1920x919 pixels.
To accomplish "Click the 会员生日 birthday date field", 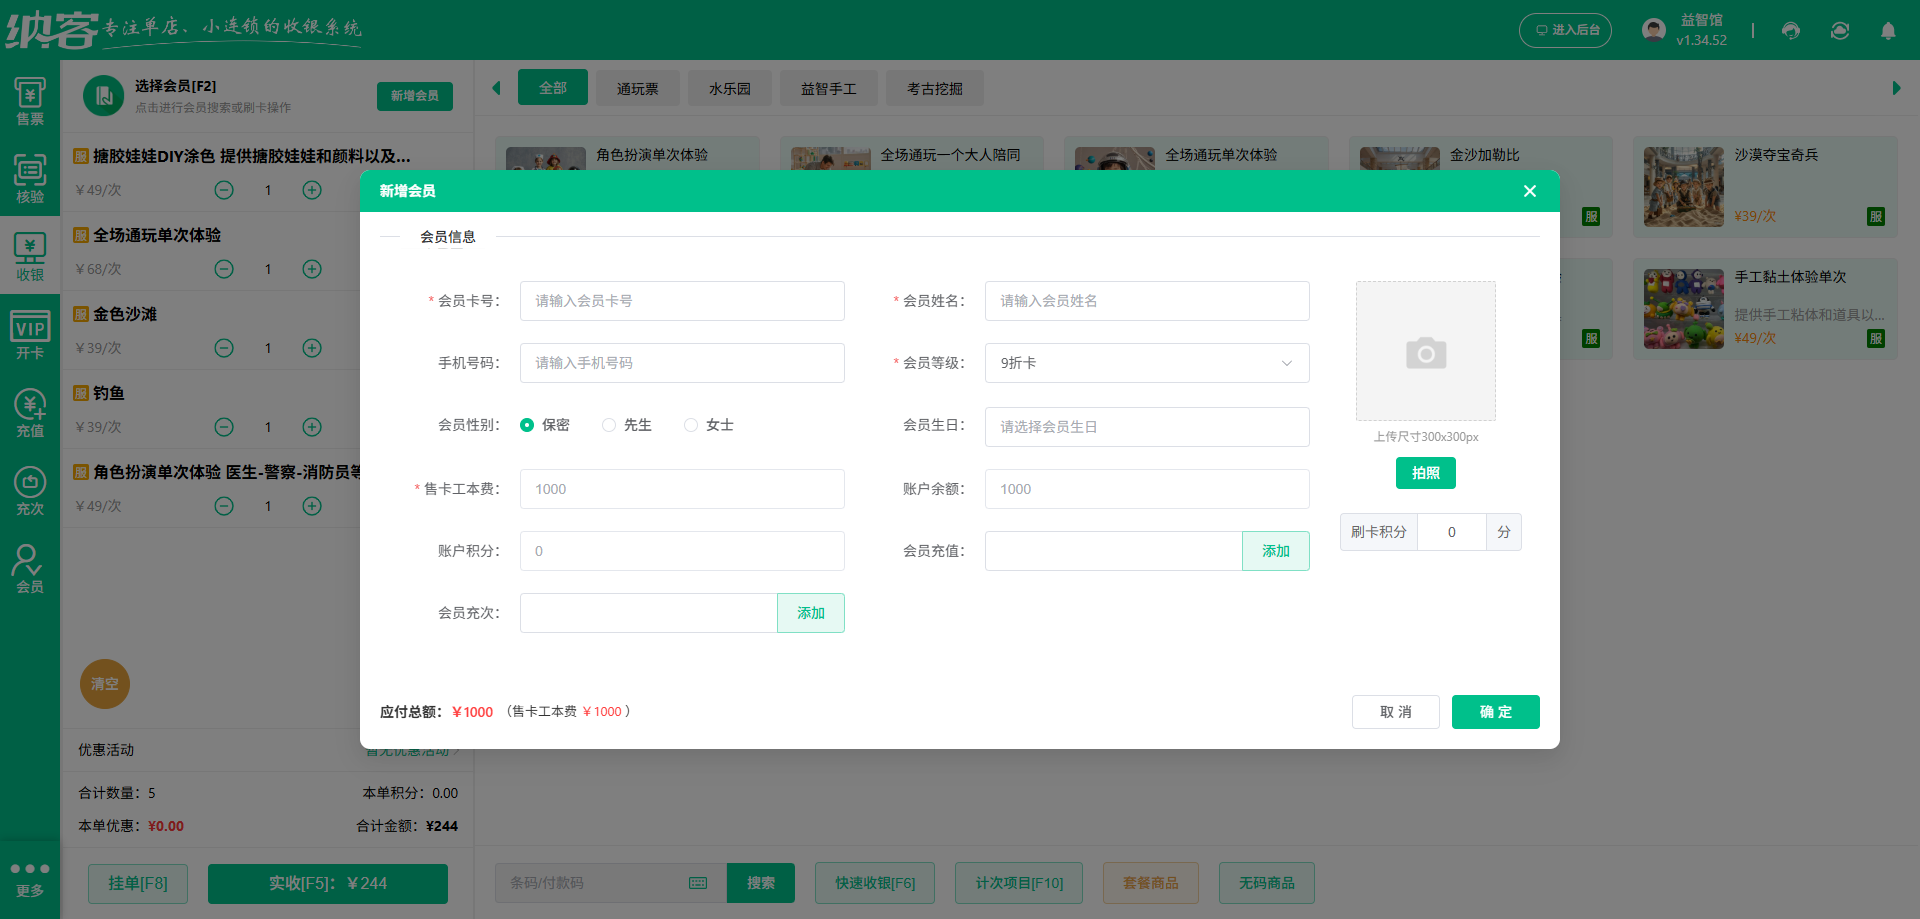I will (1146, 426).
